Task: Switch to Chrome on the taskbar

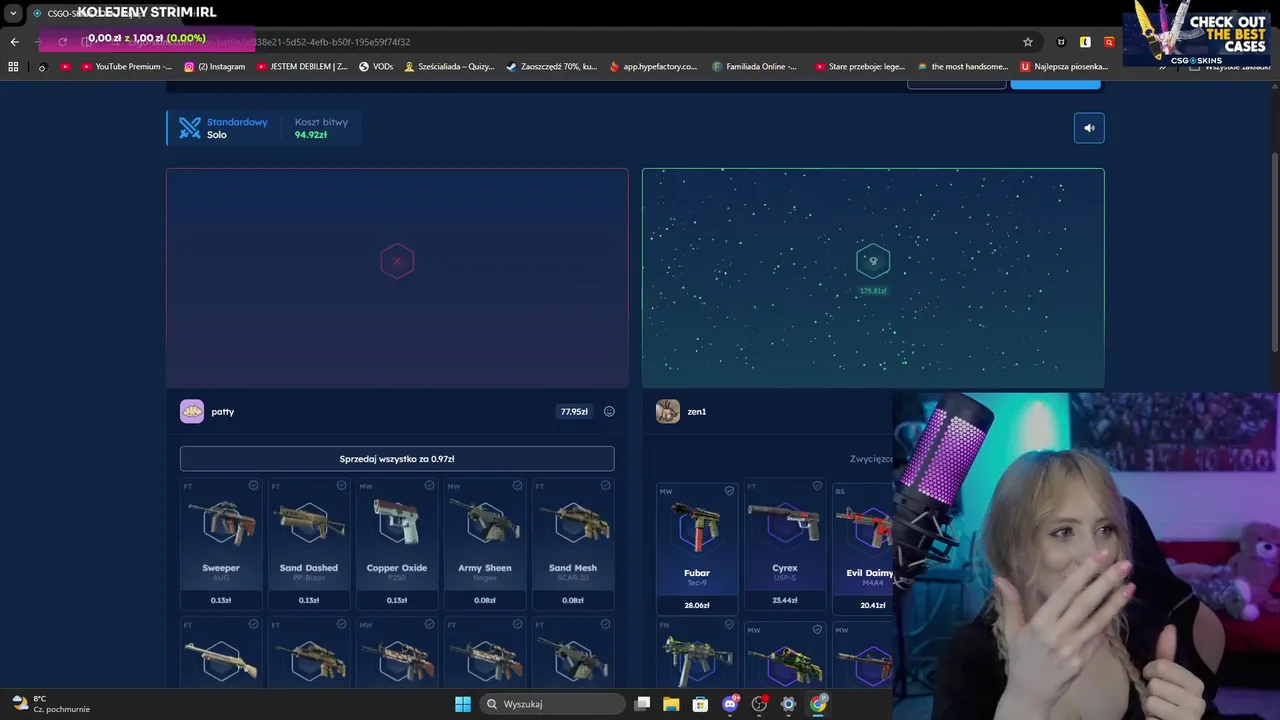Action: (818, 704)
